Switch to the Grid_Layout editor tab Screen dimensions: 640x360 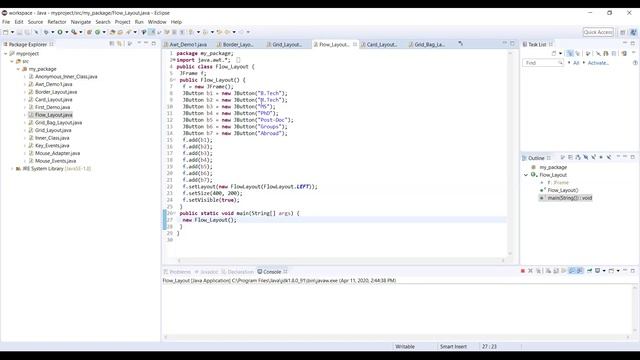287,44
